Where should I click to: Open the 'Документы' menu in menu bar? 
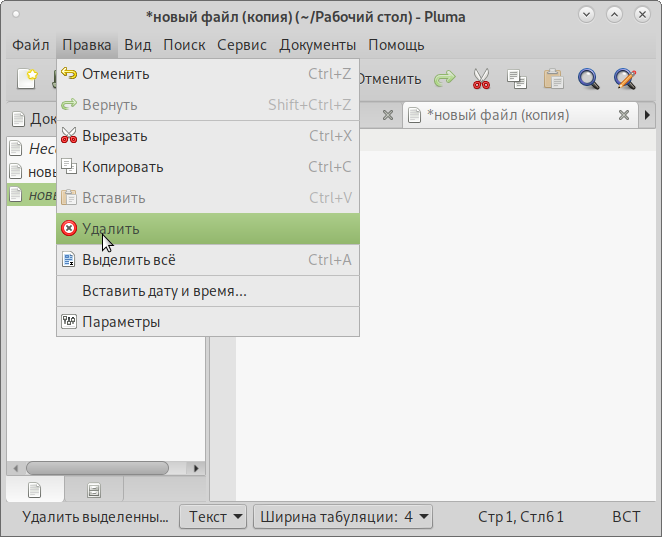(x=317, y=45)
